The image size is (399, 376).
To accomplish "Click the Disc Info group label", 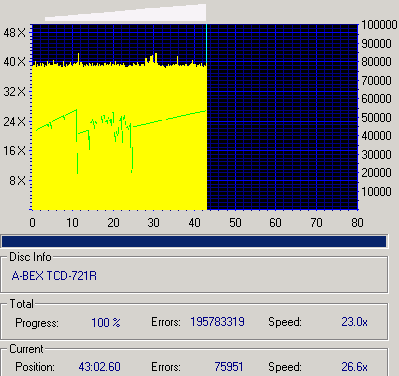I will pyautogui.click(x=30, y=257).
